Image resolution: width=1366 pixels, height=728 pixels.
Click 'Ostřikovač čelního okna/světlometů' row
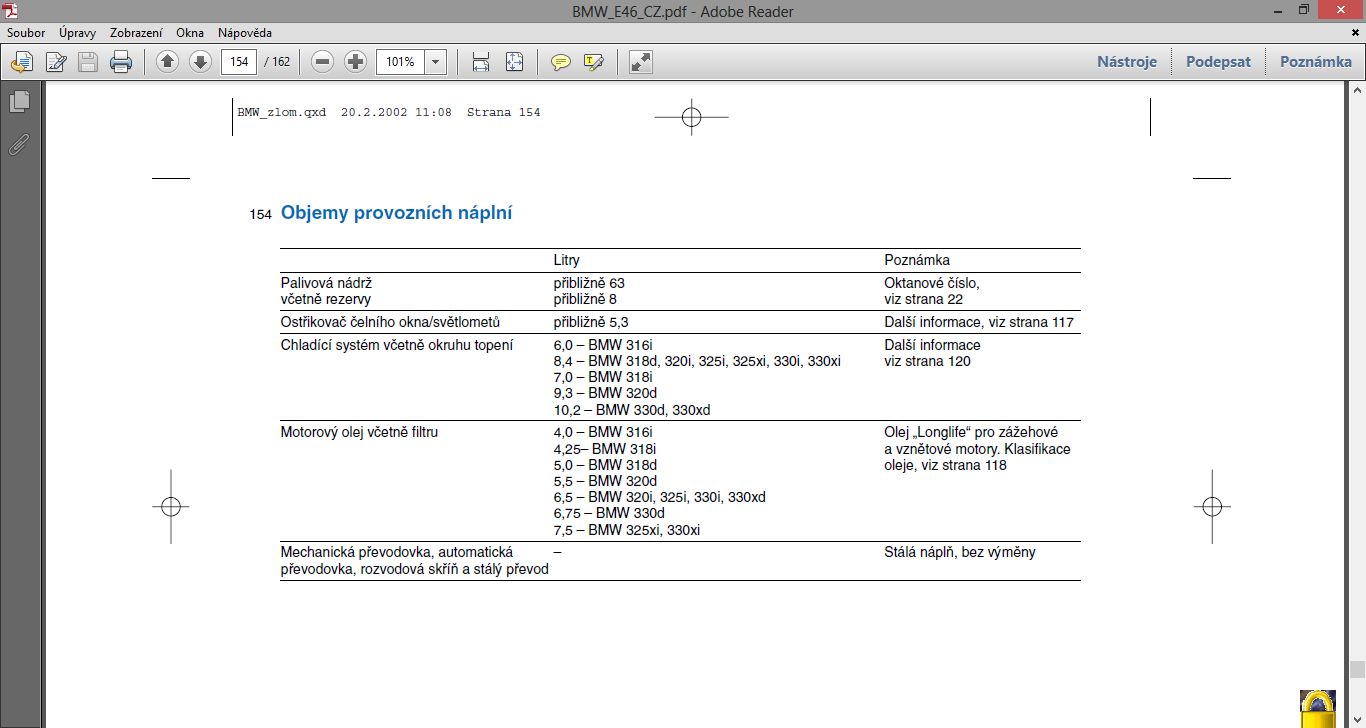point(390,322)
